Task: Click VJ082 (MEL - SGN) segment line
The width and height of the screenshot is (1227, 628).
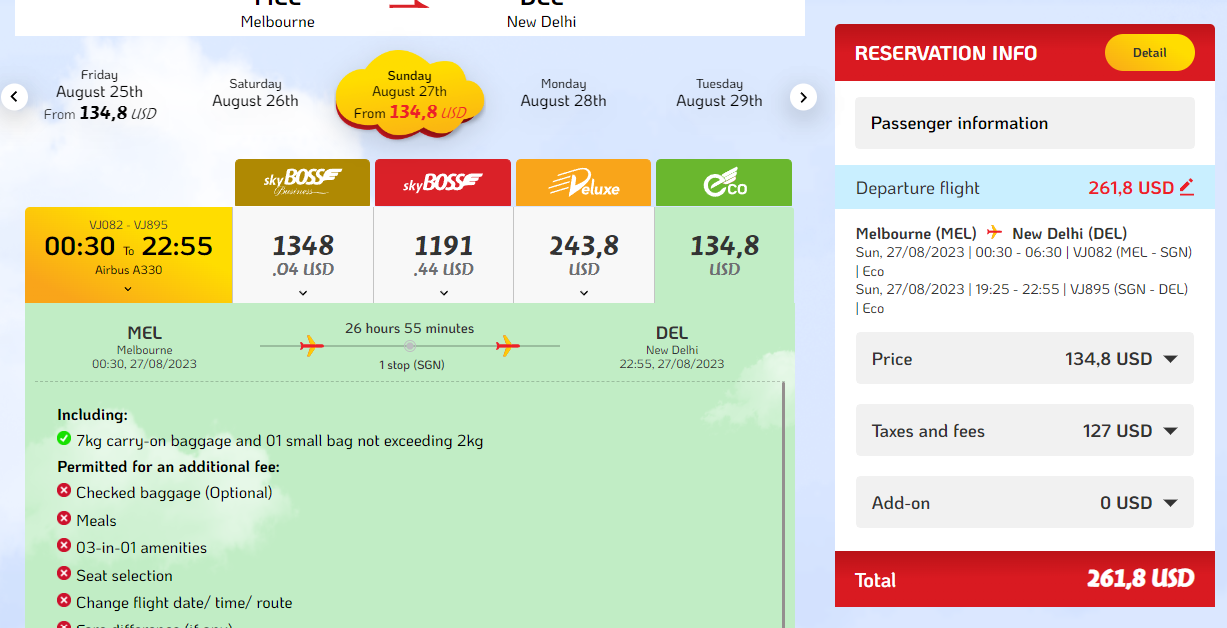Action: (x=1024, y=261)
